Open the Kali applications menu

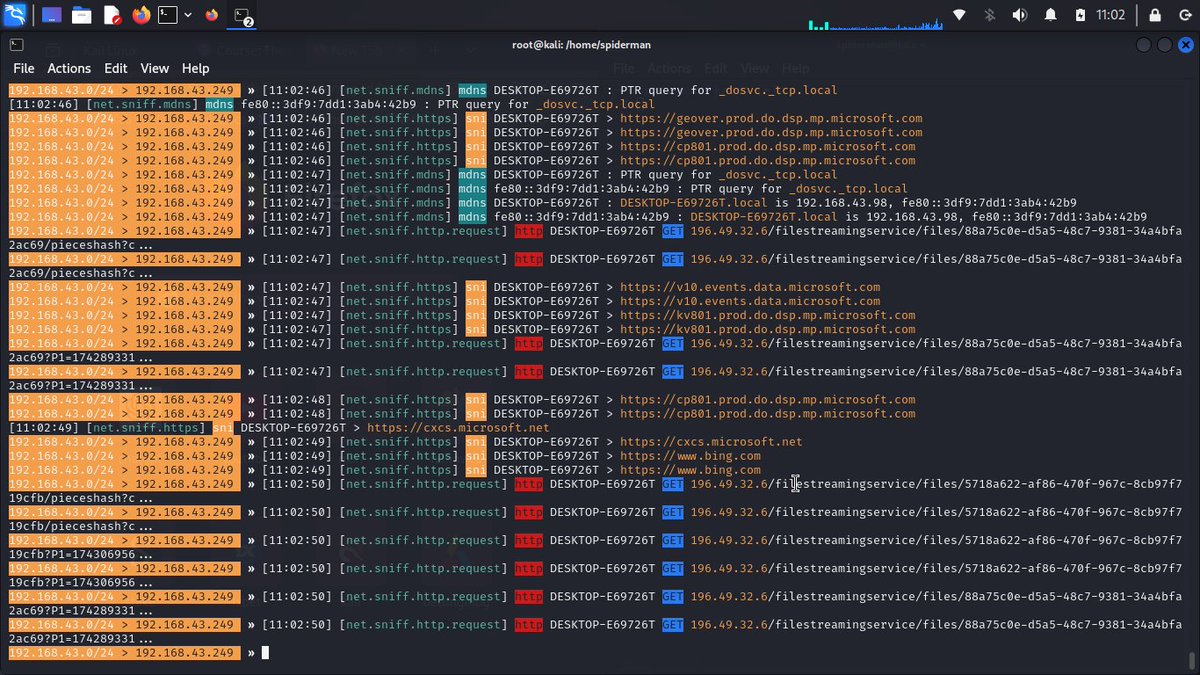(x=14, y=14)
